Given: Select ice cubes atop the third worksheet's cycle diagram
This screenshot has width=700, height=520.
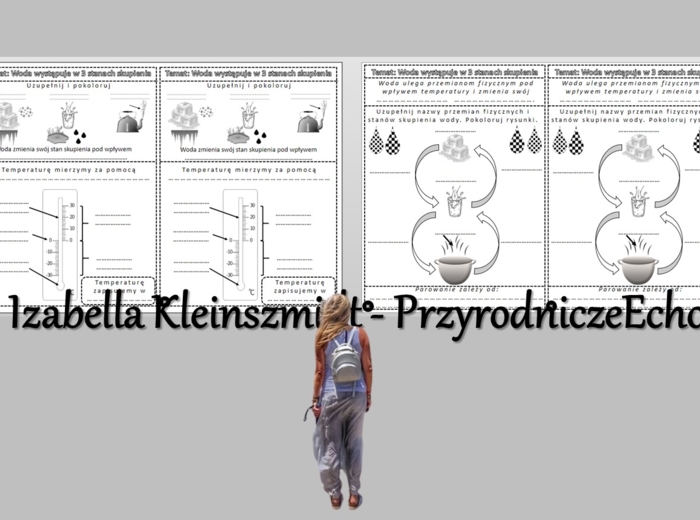Looking at the screenshot, I should (x=455, y=147).
